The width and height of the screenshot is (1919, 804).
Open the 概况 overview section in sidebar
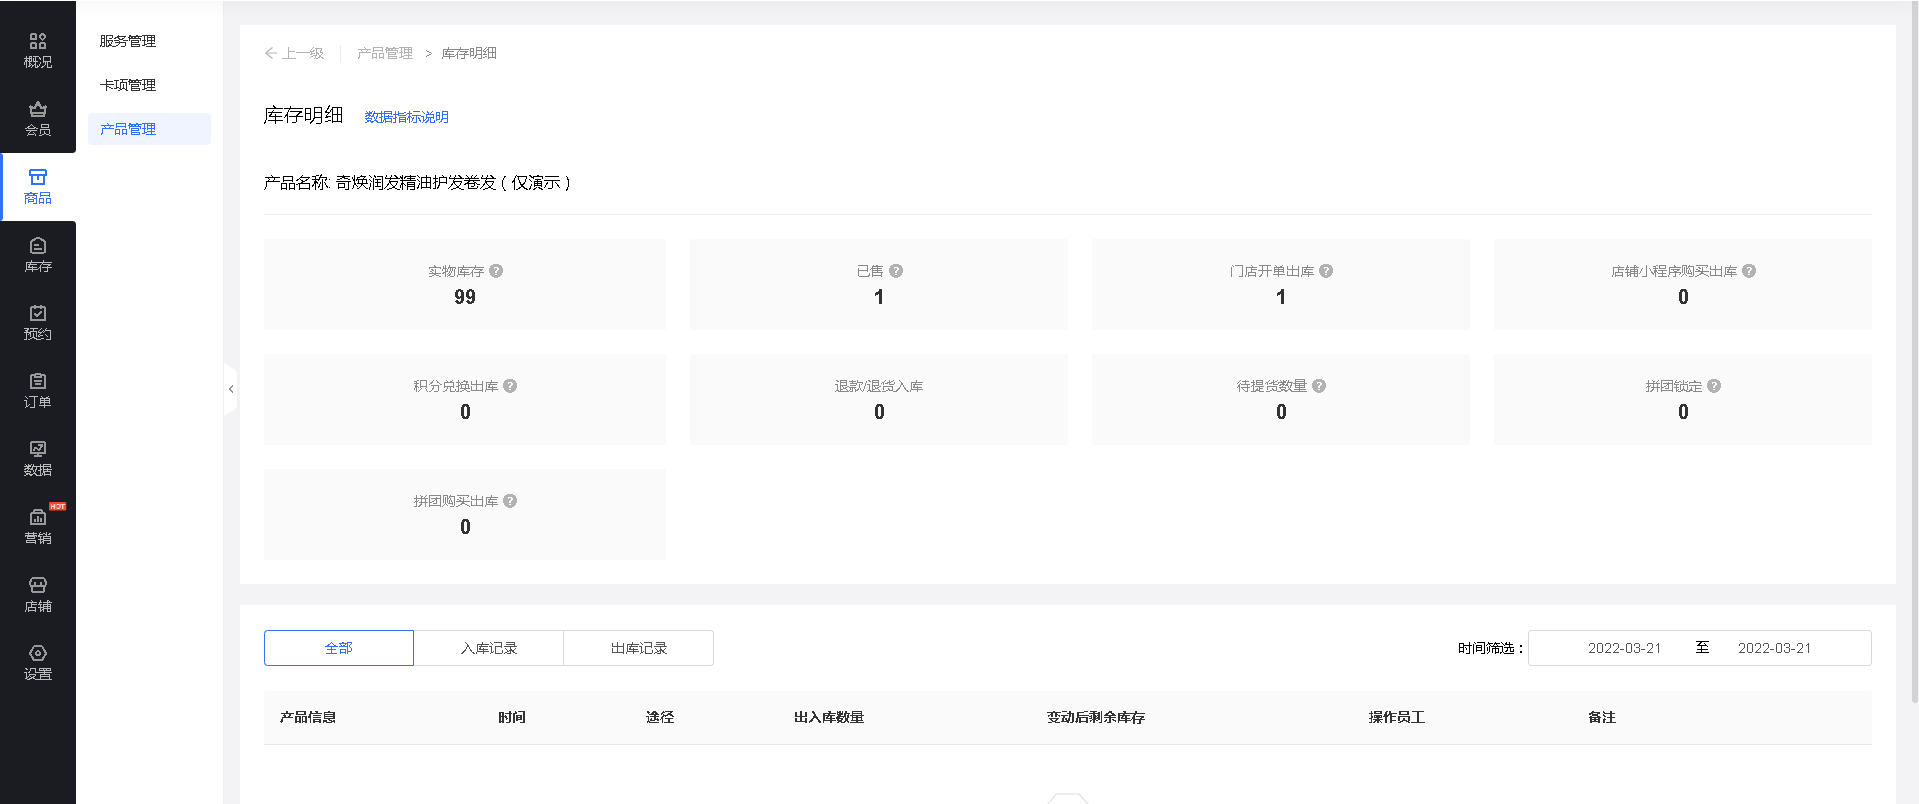tap(38, 51)
